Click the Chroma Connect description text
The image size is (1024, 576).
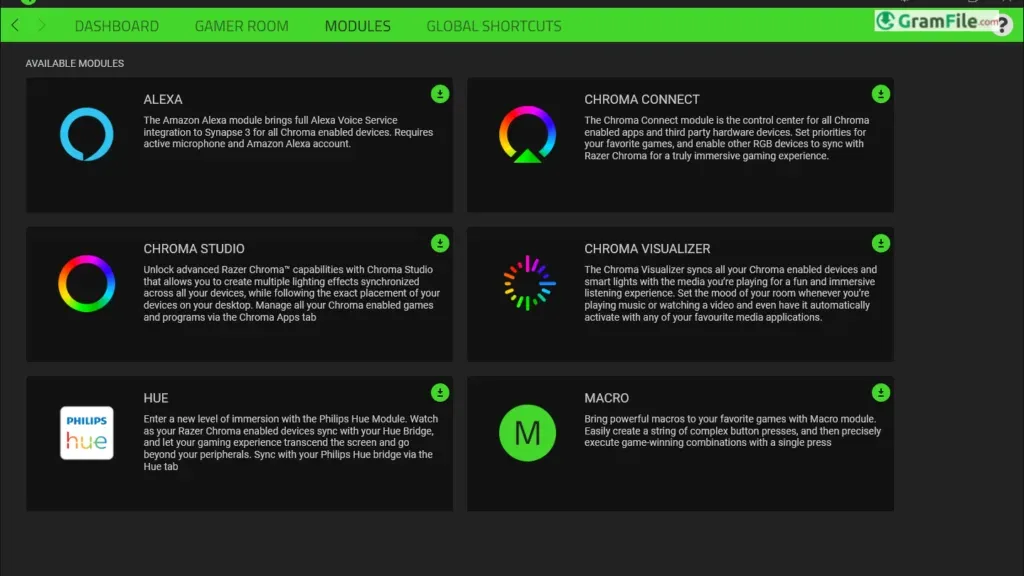click(x=727, y=138)
